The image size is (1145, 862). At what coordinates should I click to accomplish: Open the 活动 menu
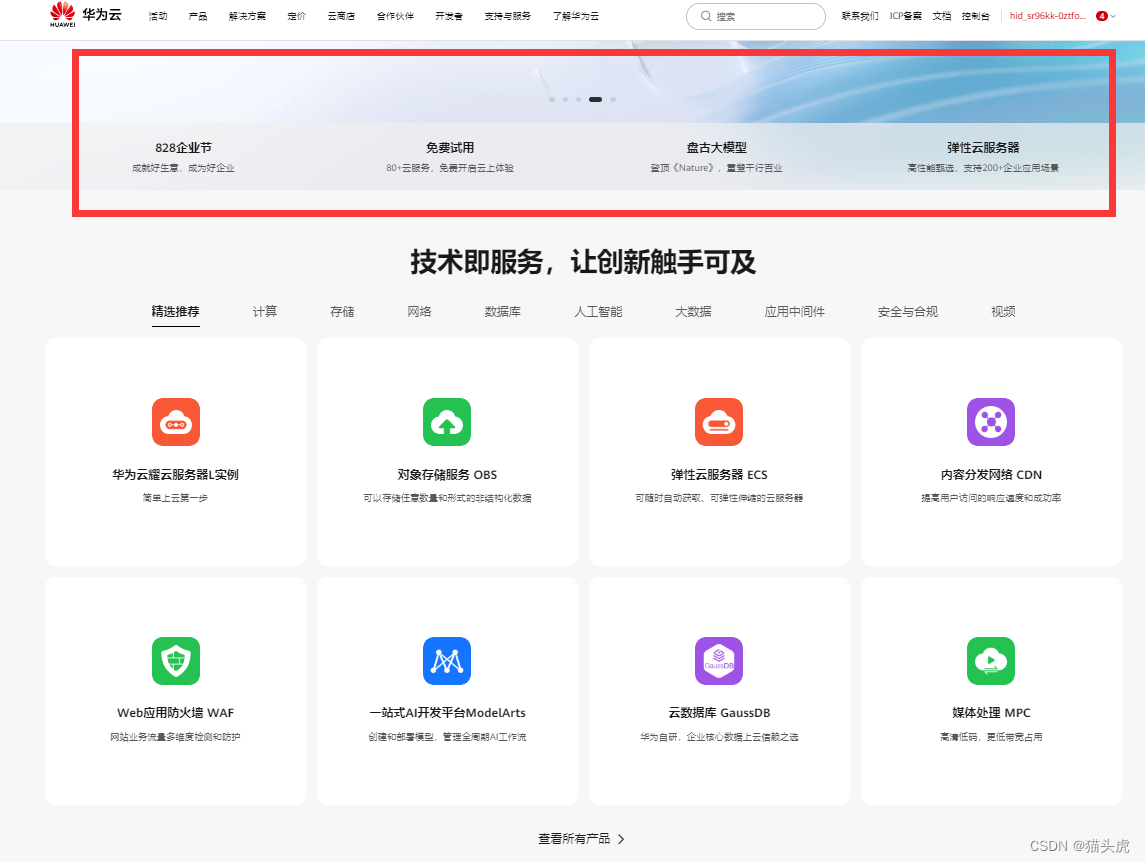pos(158,16)
